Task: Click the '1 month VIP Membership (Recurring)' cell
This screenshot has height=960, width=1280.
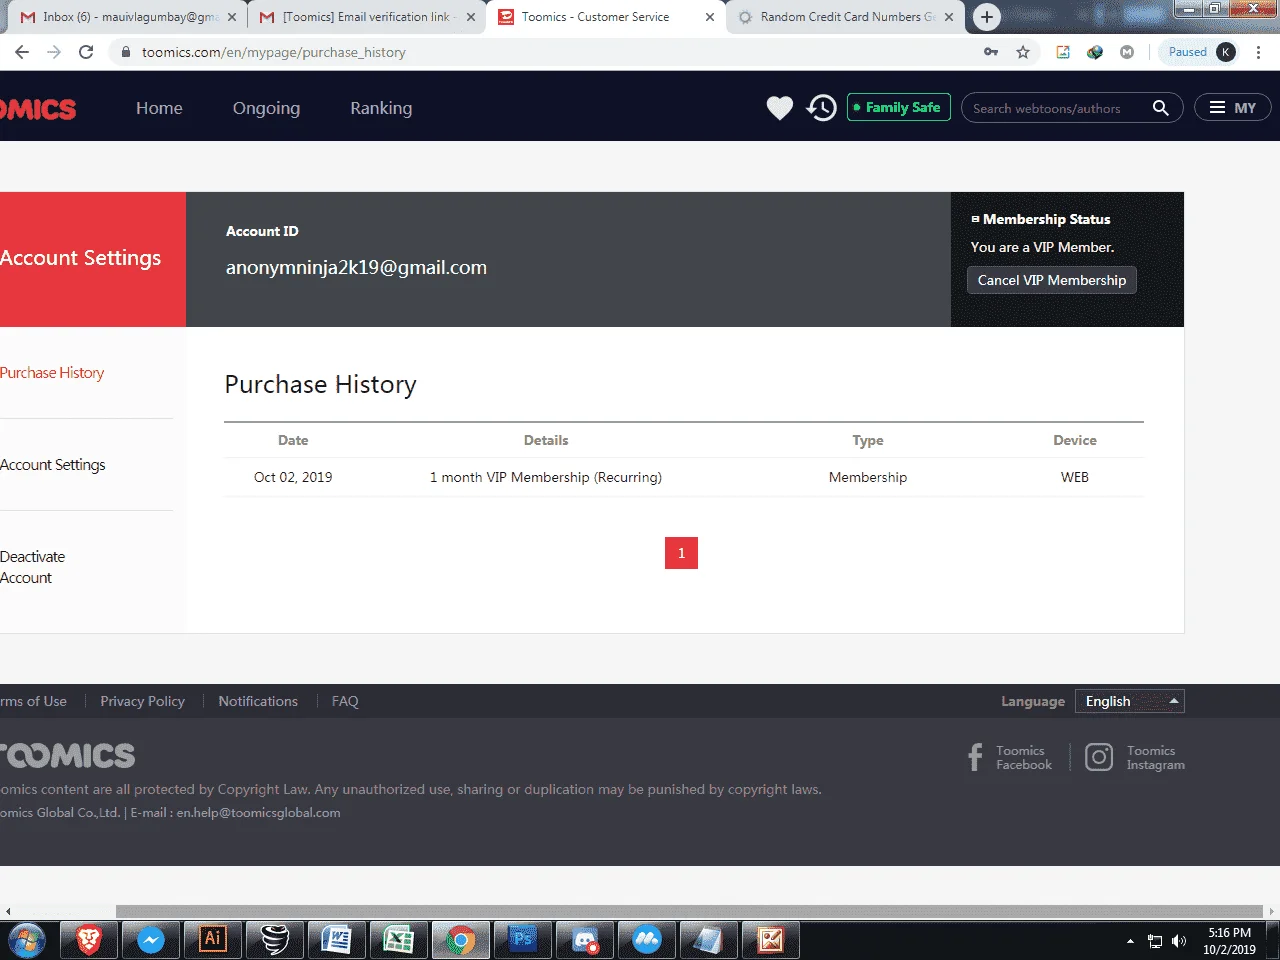Action: point(546,477)
